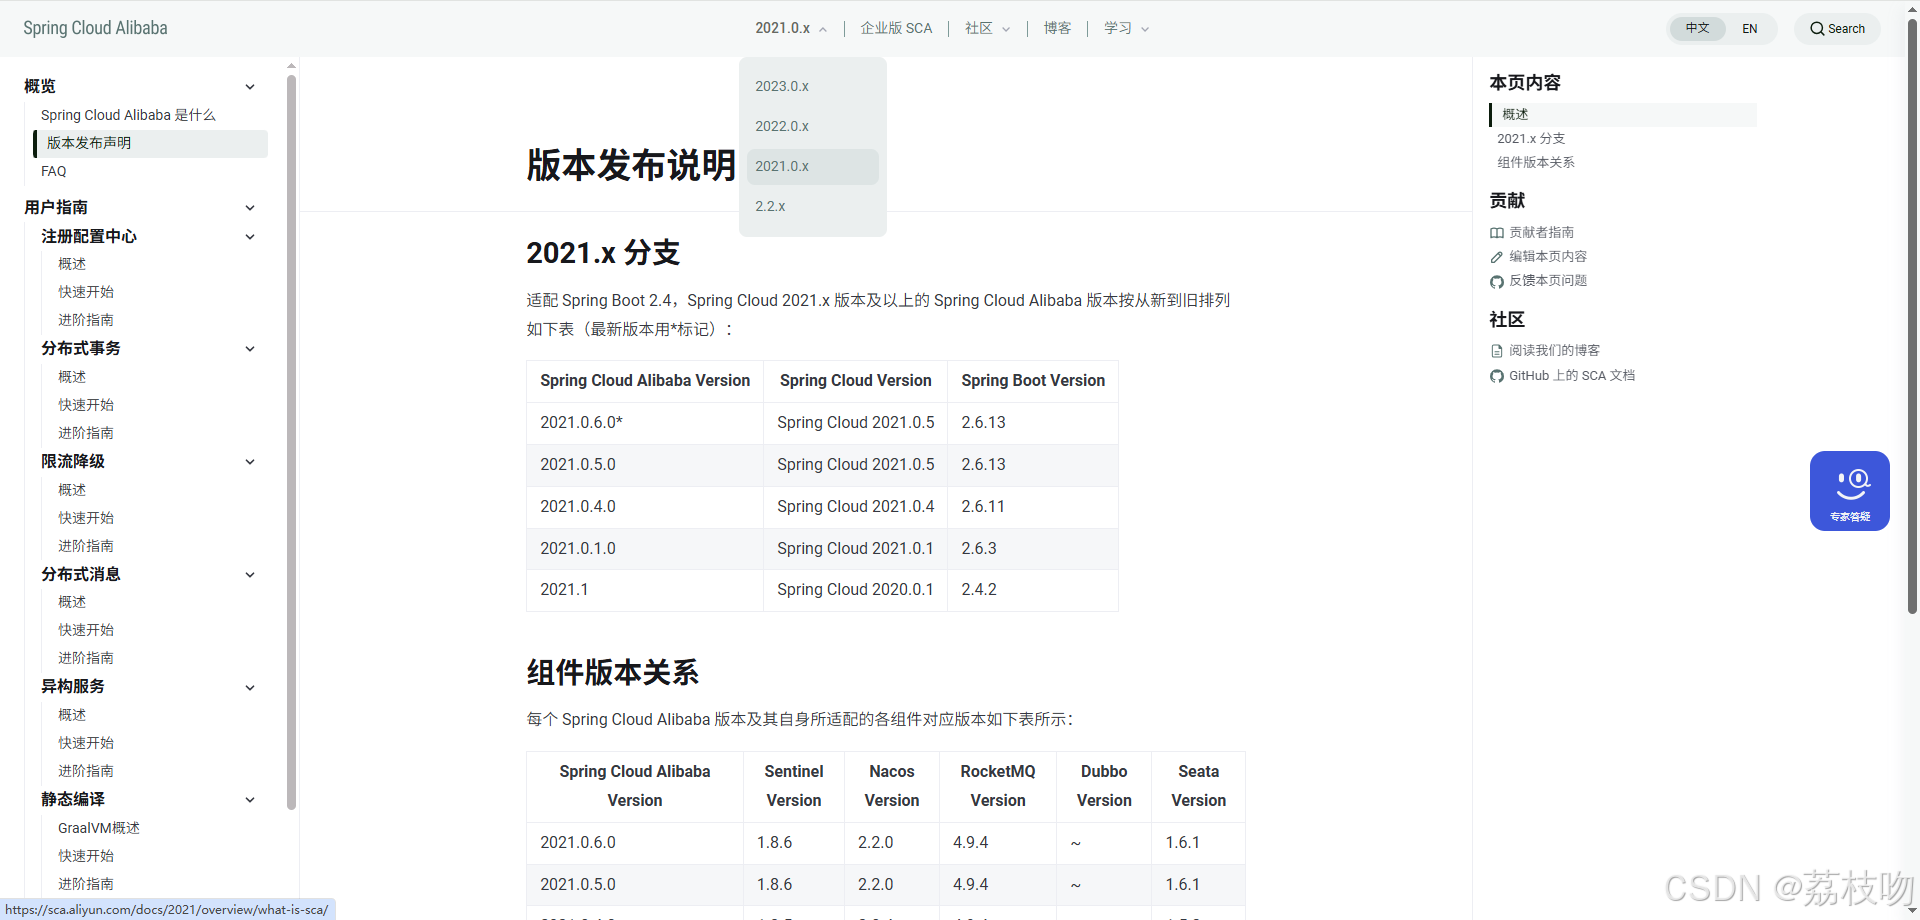
Task: Click the page vertical scrollbar
Action: pos(1912,315)
